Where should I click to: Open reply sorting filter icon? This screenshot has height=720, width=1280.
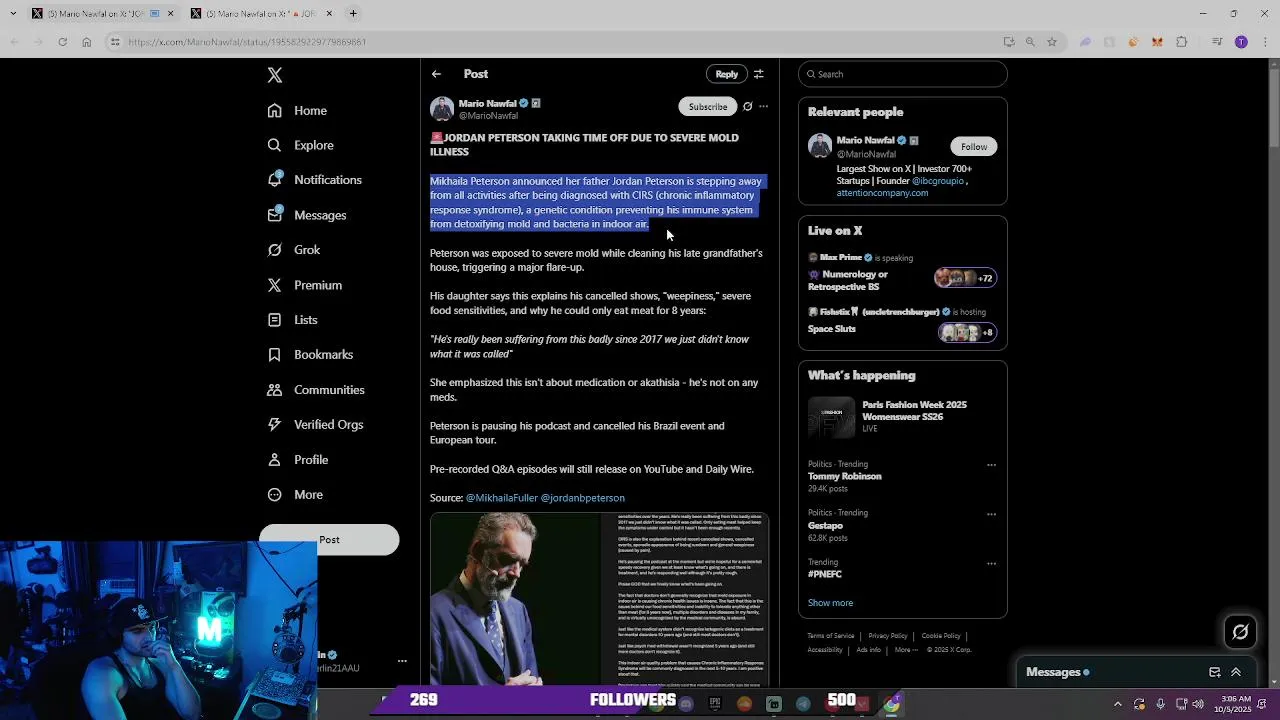pyautogui.click(x=758, y=74)
